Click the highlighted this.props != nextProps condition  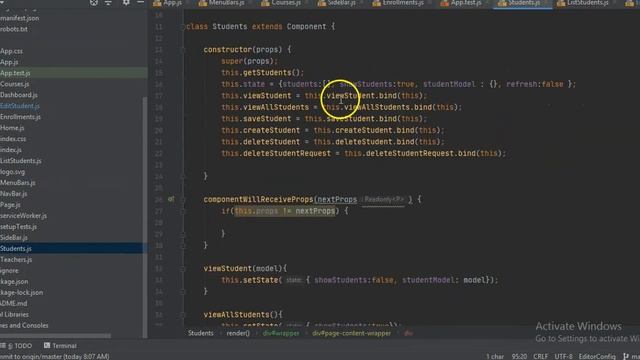(285, 211)
